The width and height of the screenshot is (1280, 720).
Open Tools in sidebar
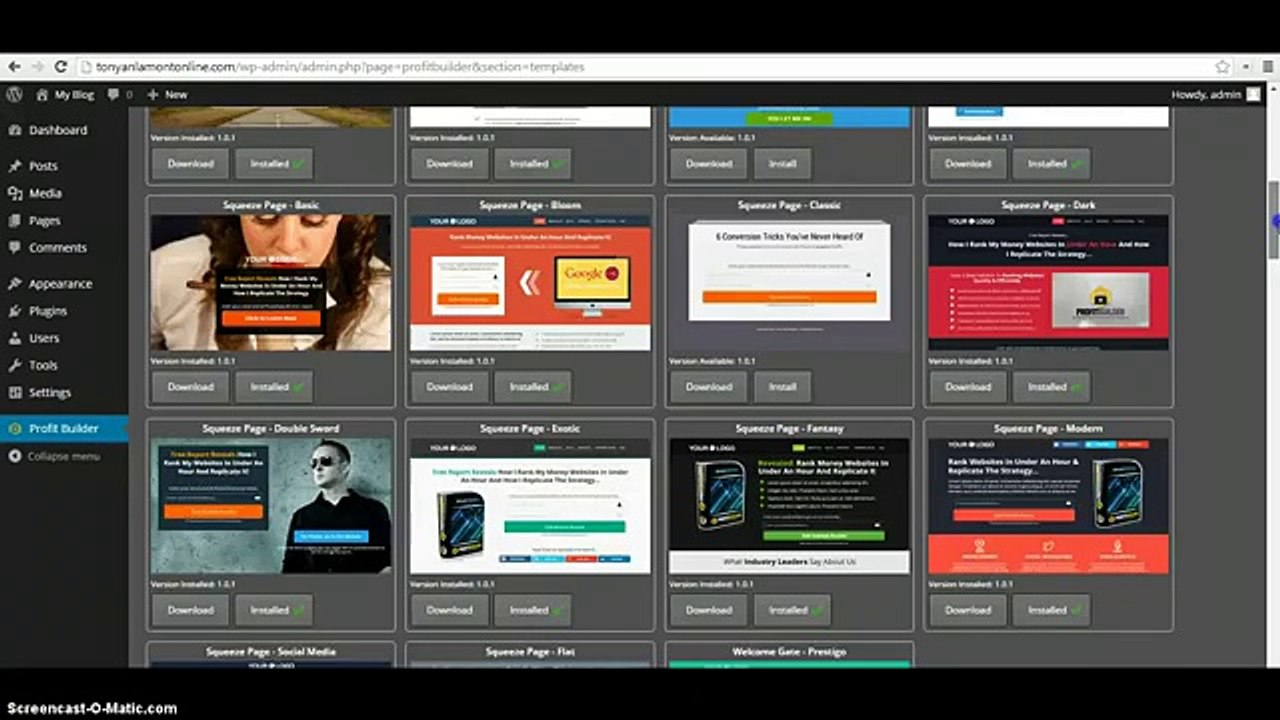click(43, 365)
